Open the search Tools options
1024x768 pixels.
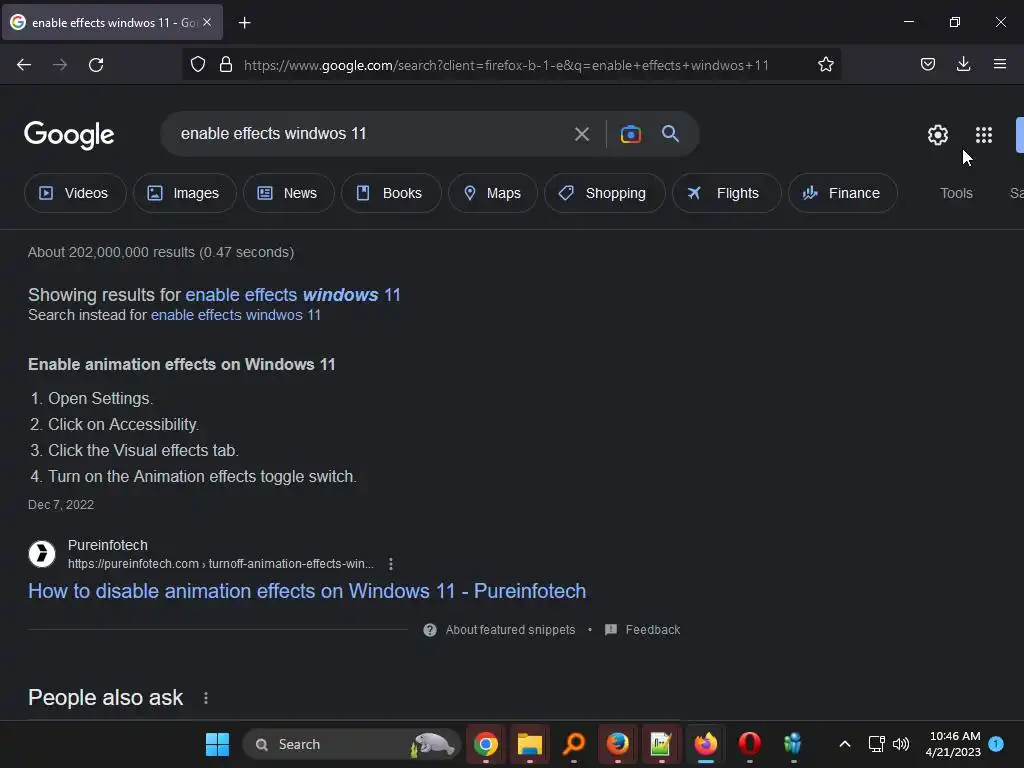pyautogui.click(x=956, y=193)
